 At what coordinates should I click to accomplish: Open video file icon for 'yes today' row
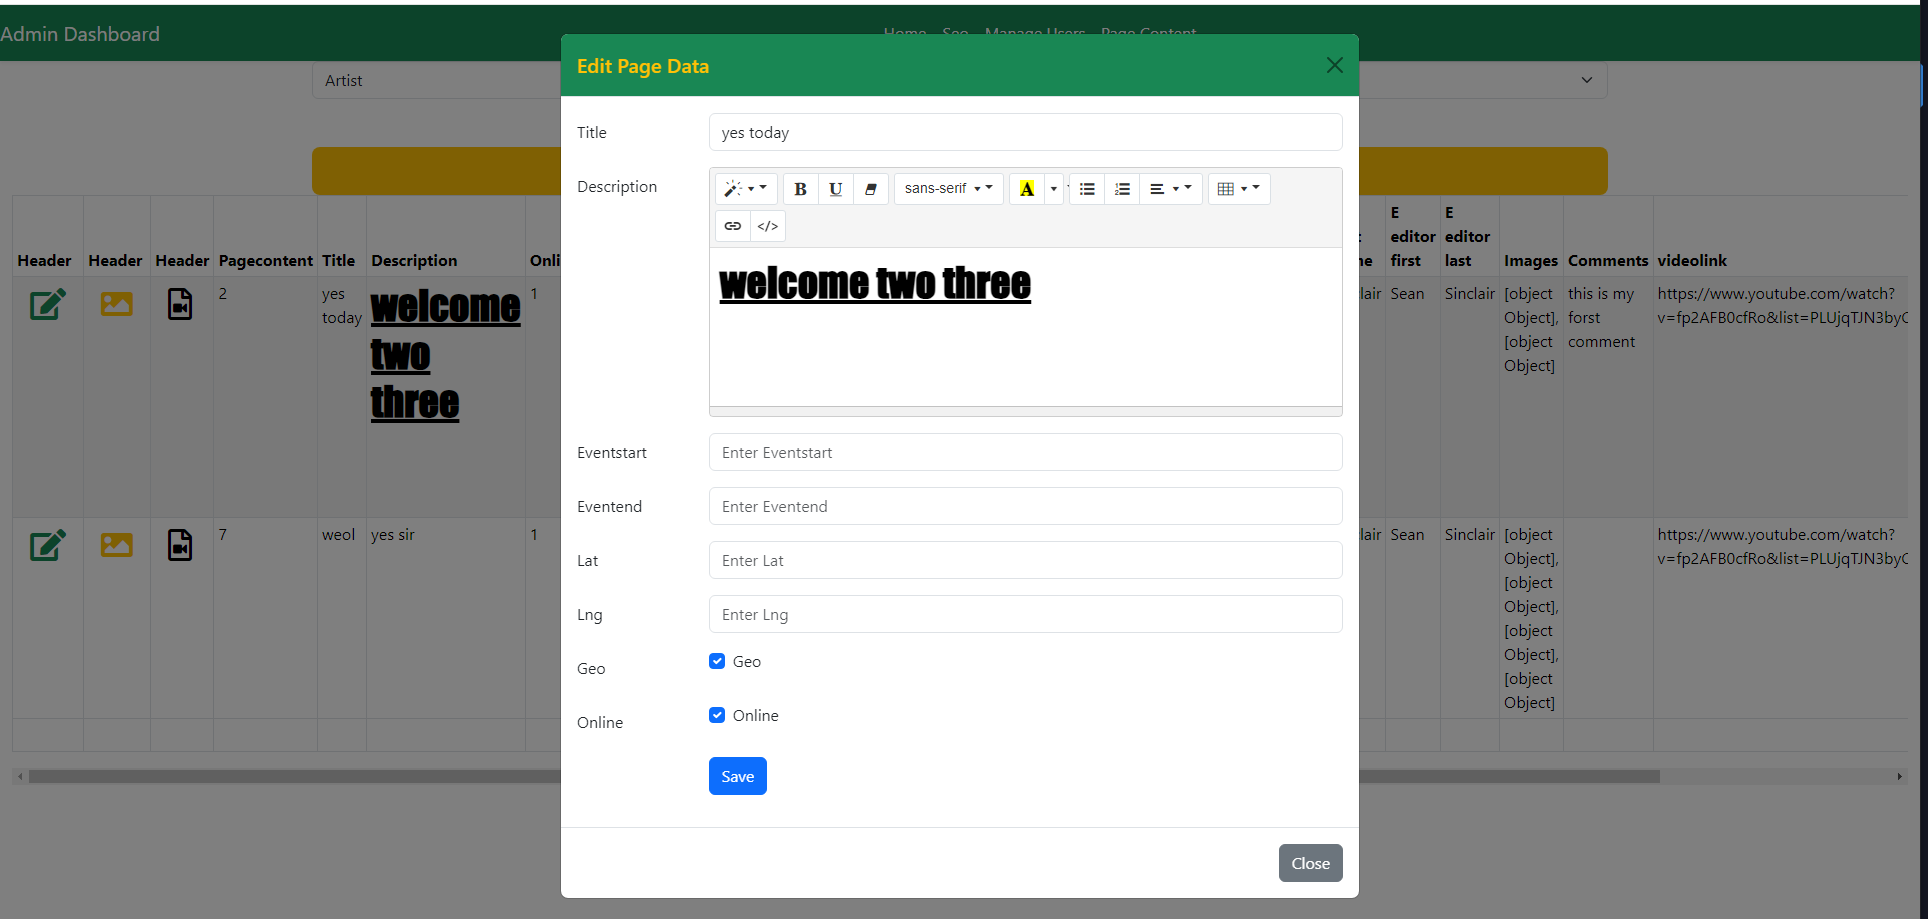180,304
